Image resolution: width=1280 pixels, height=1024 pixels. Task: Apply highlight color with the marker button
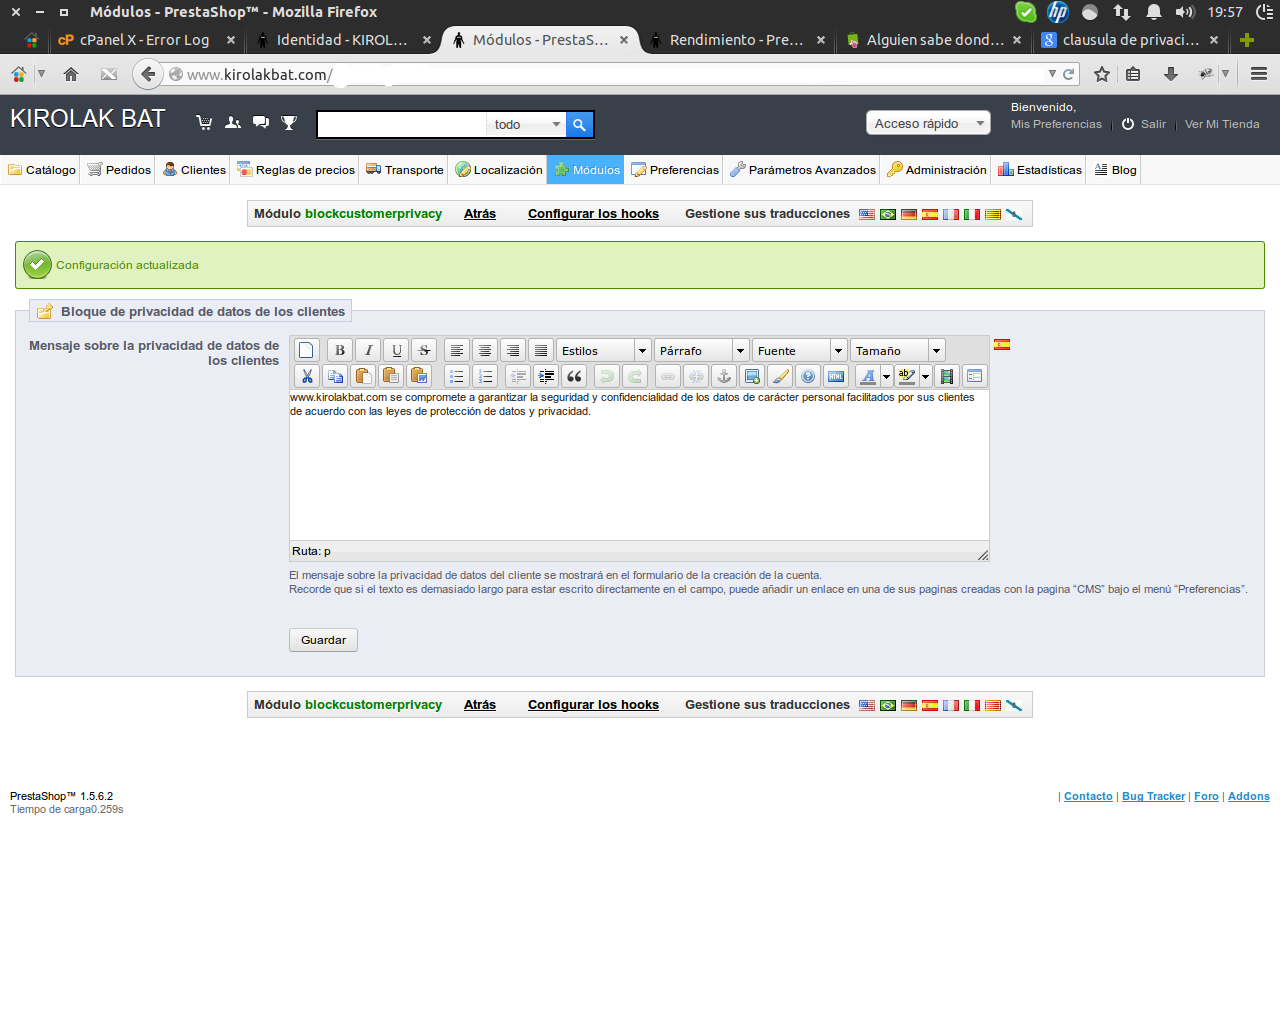click(x=907, y=376)
